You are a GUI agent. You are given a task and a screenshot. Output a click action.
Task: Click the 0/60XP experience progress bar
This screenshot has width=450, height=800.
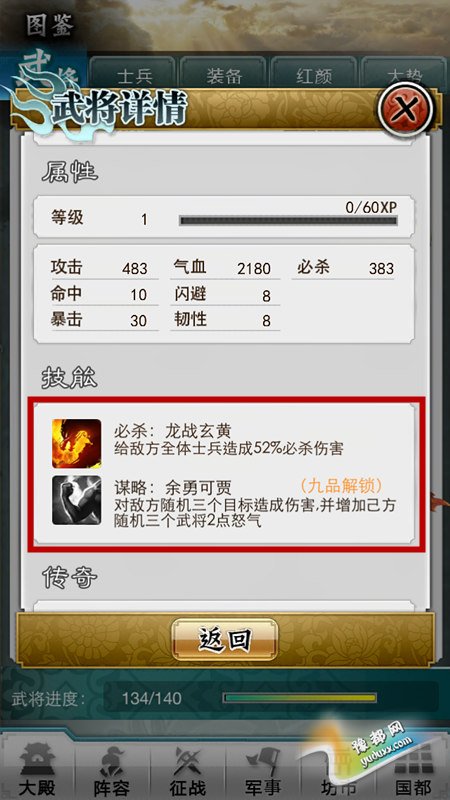(288, 220)
